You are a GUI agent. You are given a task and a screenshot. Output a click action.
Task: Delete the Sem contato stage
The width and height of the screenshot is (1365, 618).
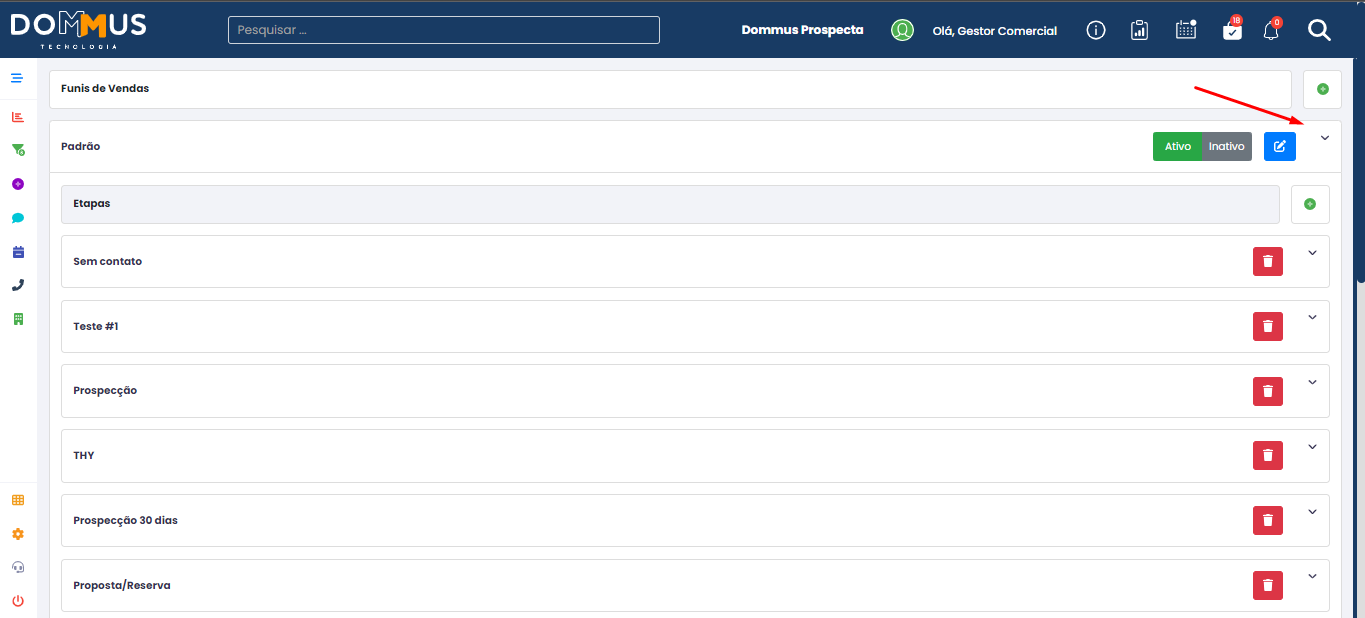tap(1268, 262)
